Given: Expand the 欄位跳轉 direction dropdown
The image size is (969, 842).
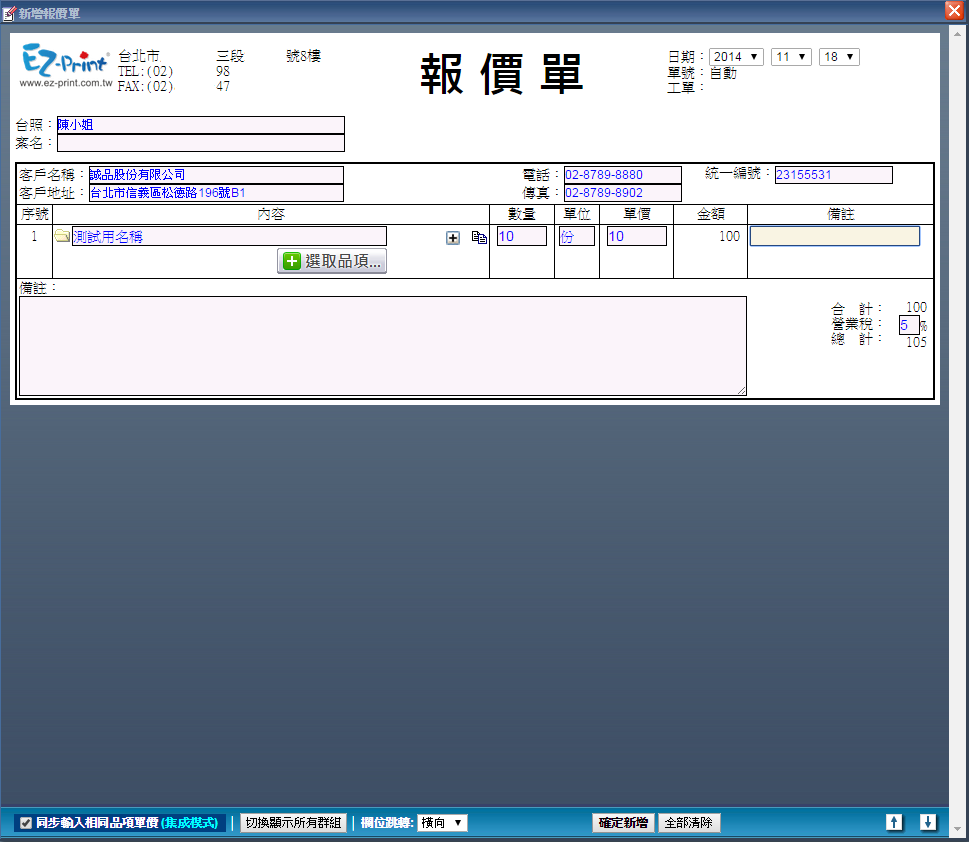Looking at the screenshot, I should [x=442, y=823].
